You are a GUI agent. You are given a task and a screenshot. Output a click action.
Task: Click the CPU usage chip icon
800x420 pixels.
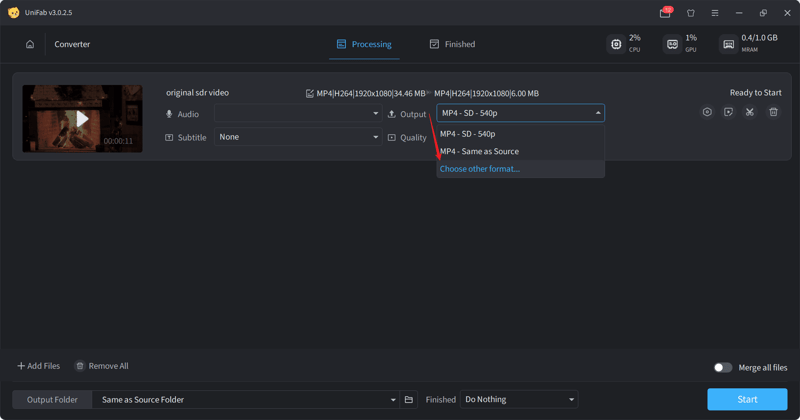pyautogui.click(x=616, y=44)
